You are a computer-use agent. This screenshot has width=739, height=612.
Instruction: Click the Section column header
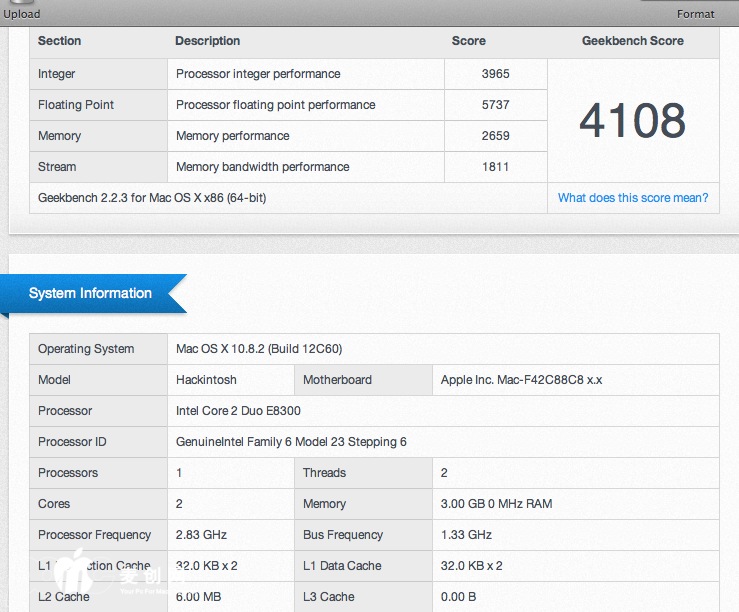(60, 41)
